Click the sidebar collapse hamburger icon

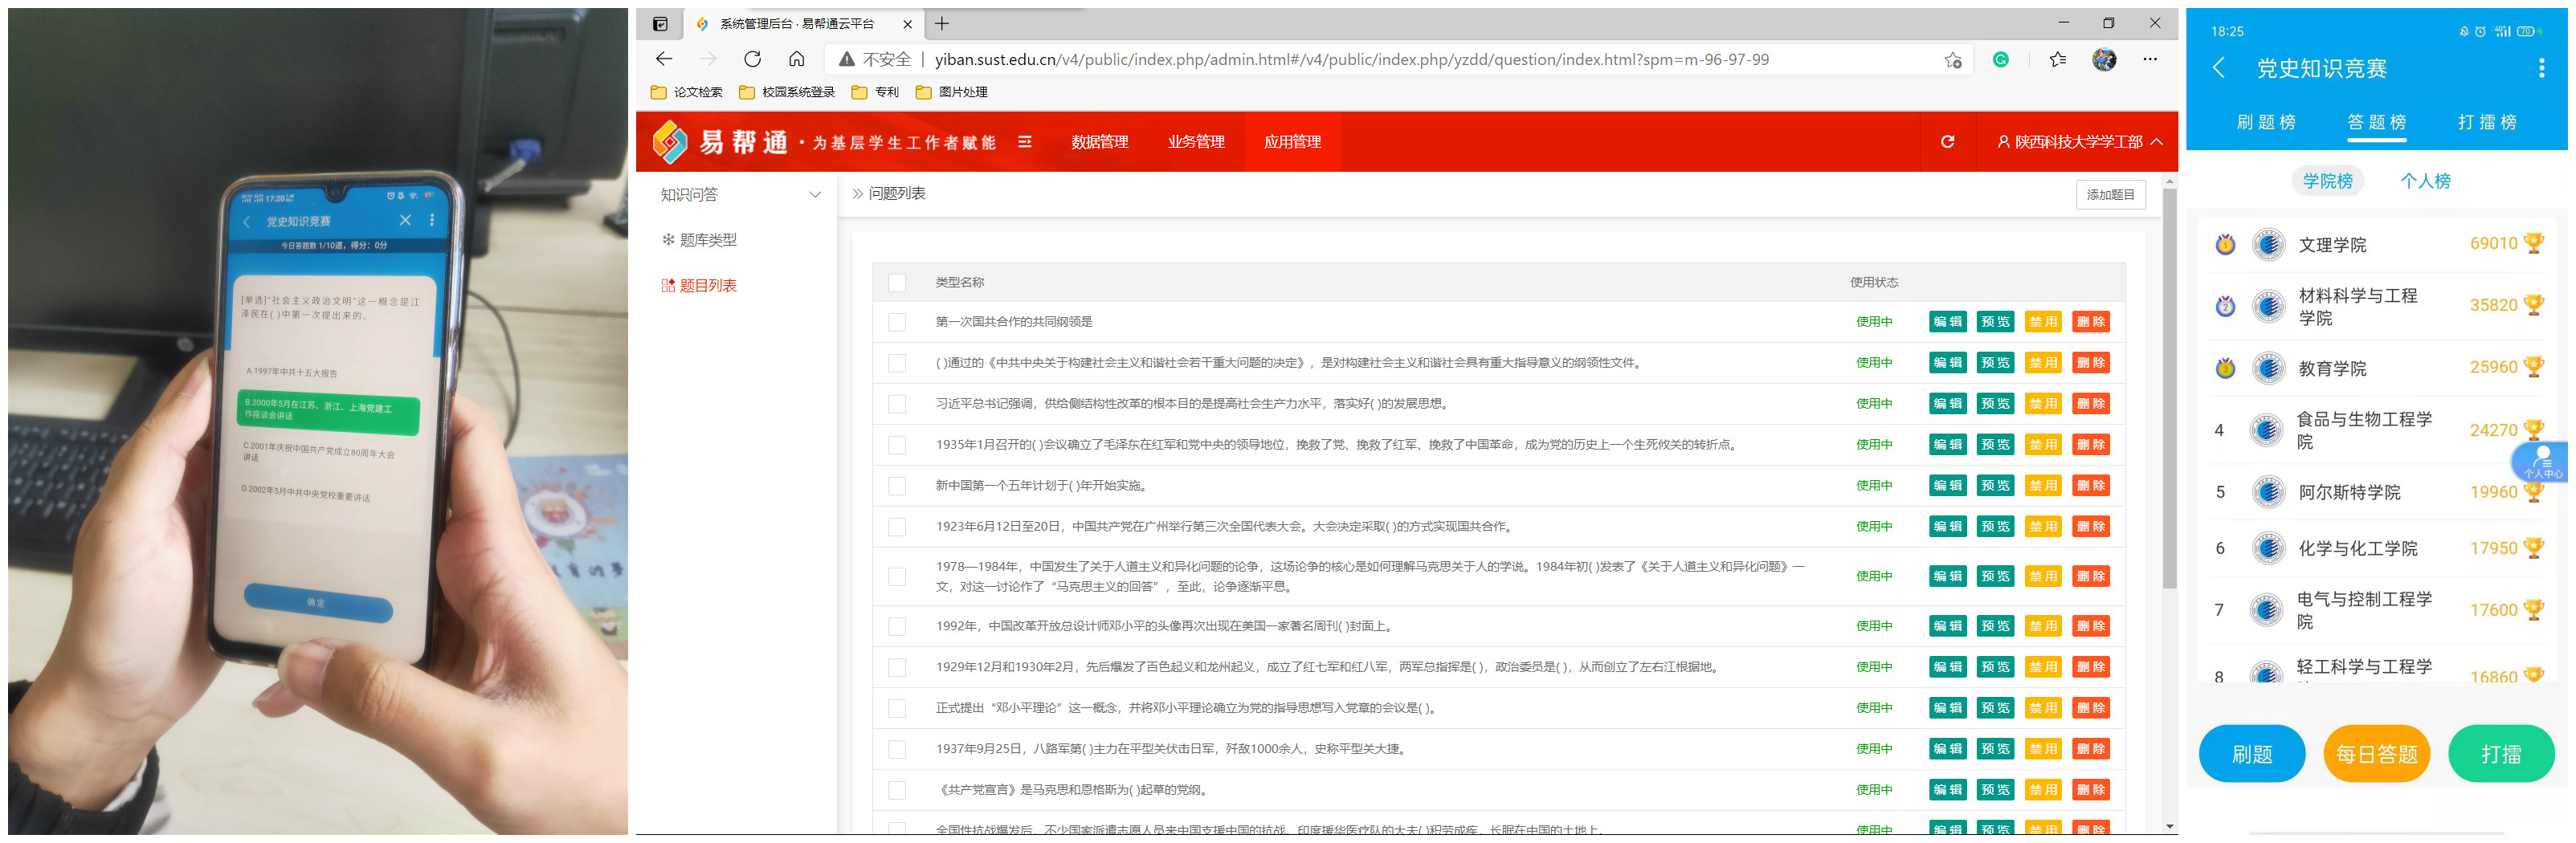[1024, 142]
